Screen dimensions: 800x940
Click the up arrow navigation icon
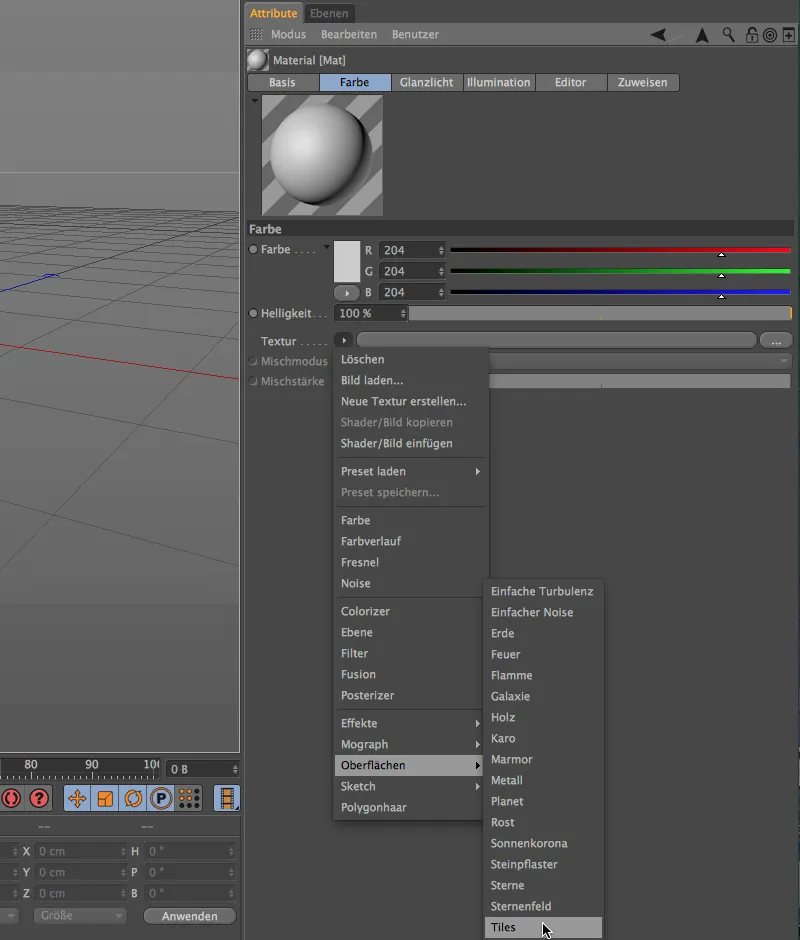click(702, 35)
